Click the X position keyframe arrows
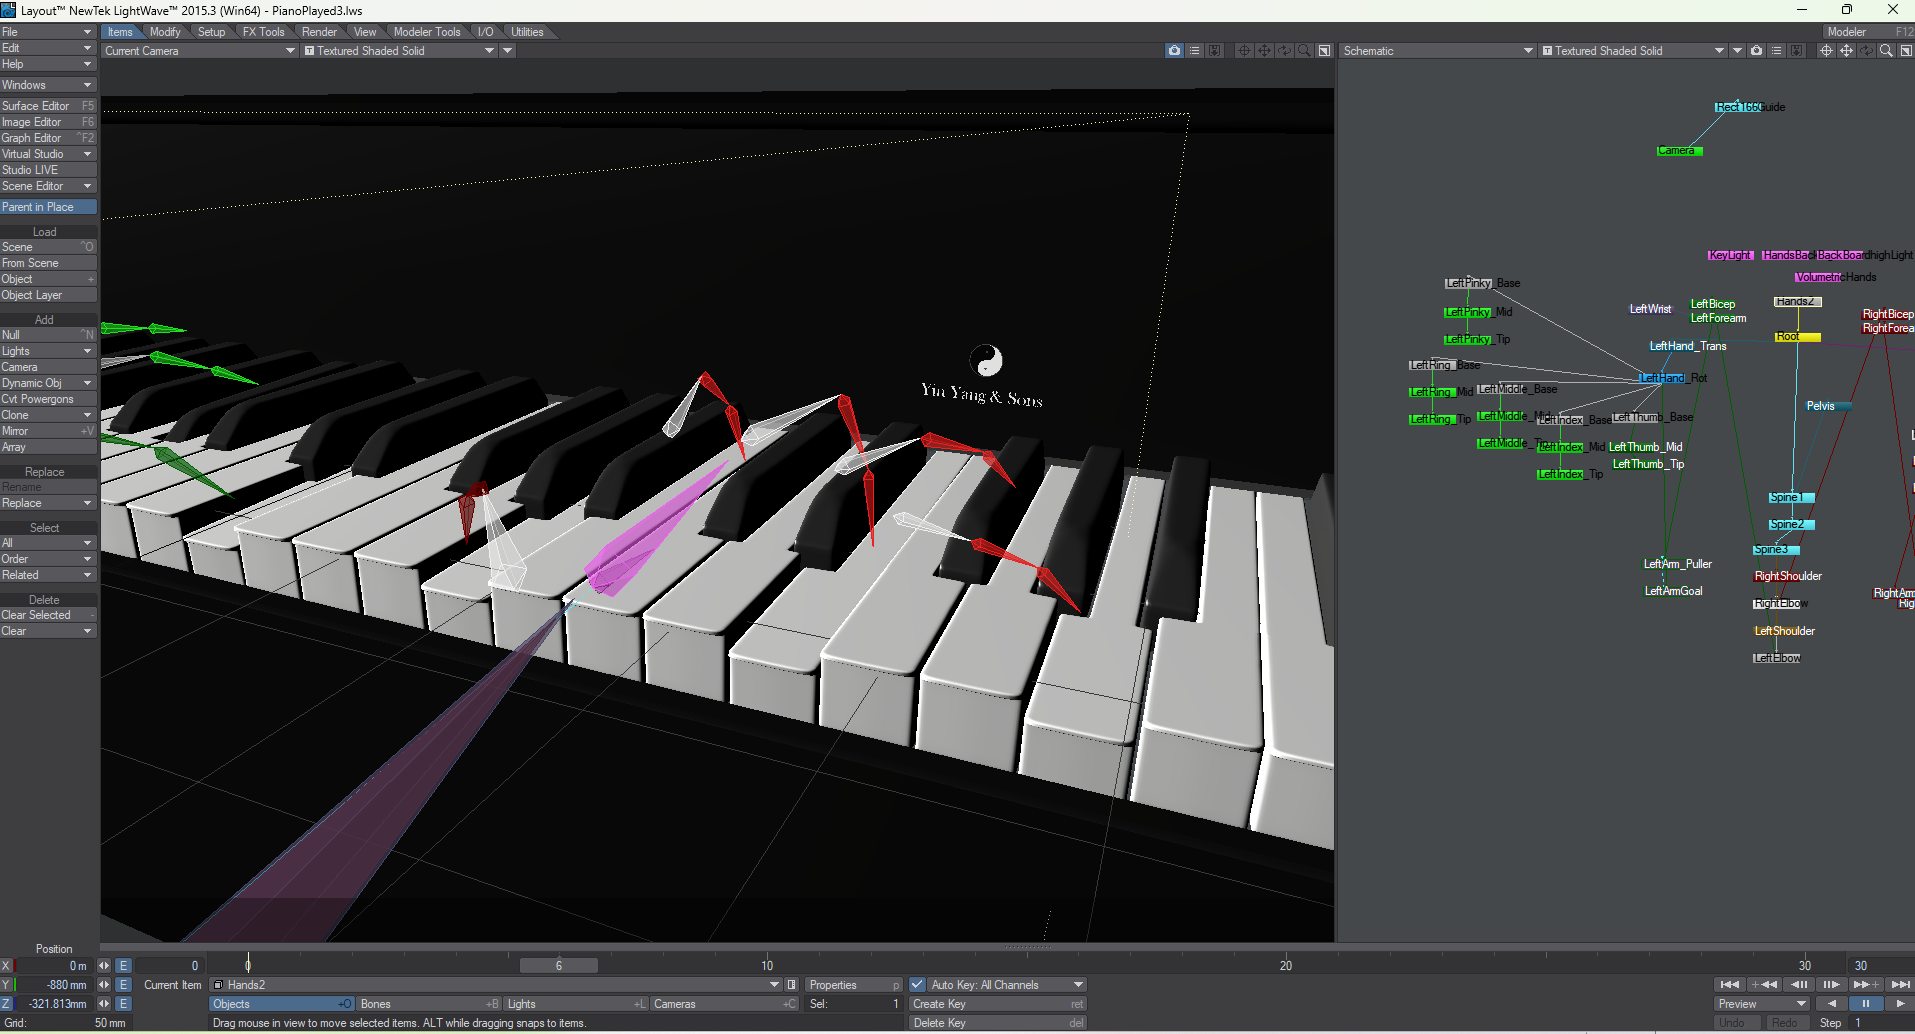The image size is (1915, 1034). [x=104, y=966]
